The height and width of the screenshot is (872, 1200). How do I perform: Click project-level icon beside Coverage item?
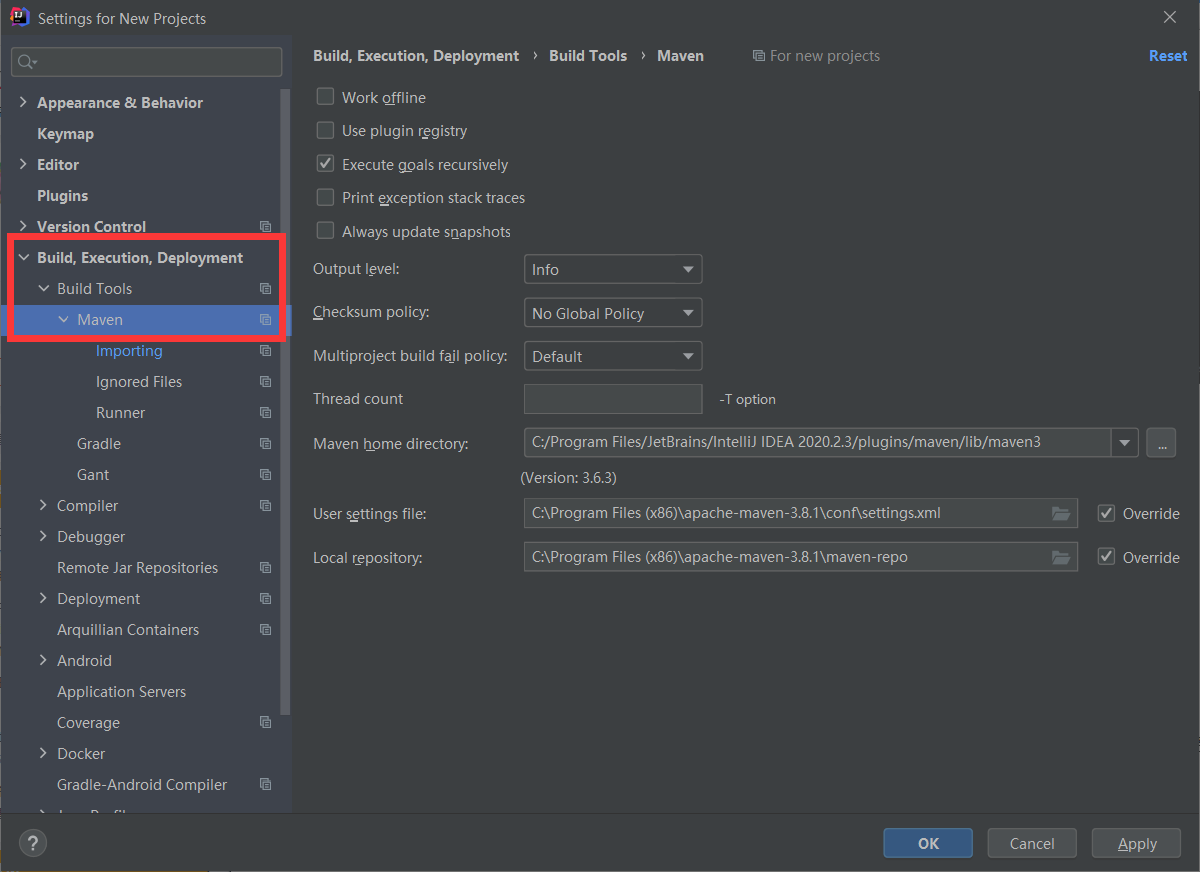point(265,723)
